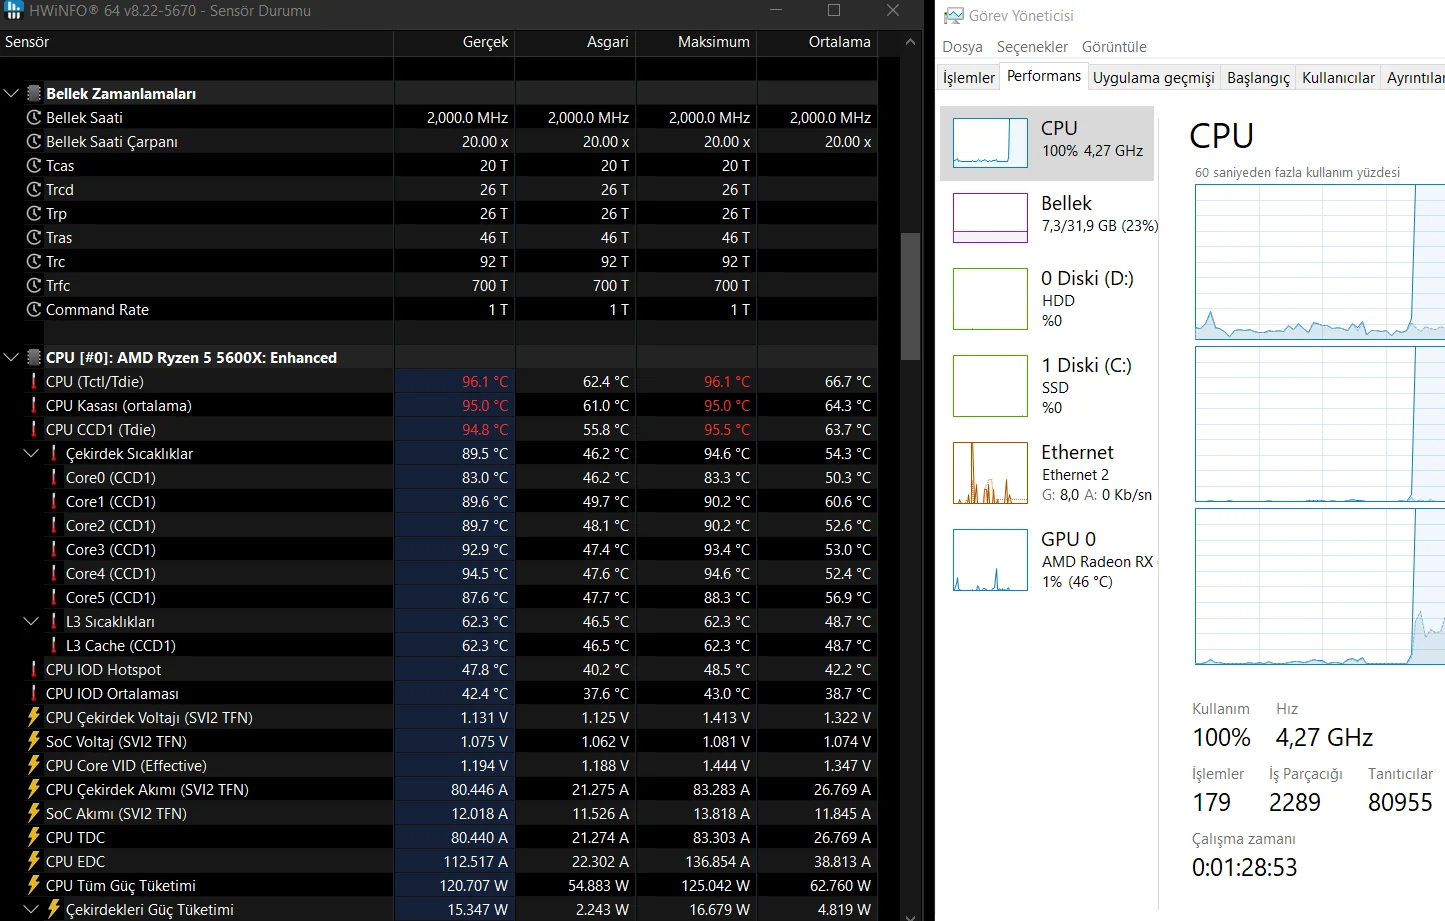Screen dimensions: 1445x921
Task: Click the HWiNFO scrollbar up arrow
Action: point(910,42)
